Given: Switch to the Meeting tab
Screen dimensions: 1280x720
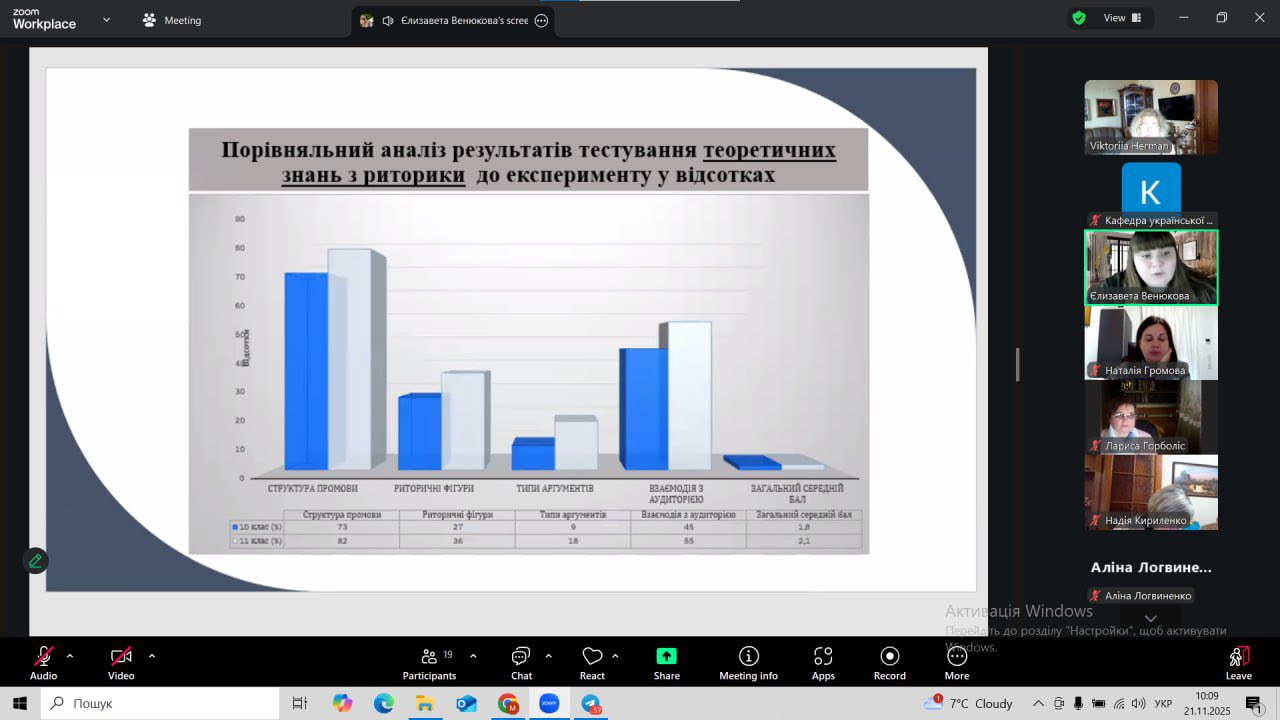Looking at the screenshot, I should tap(172, 20).
